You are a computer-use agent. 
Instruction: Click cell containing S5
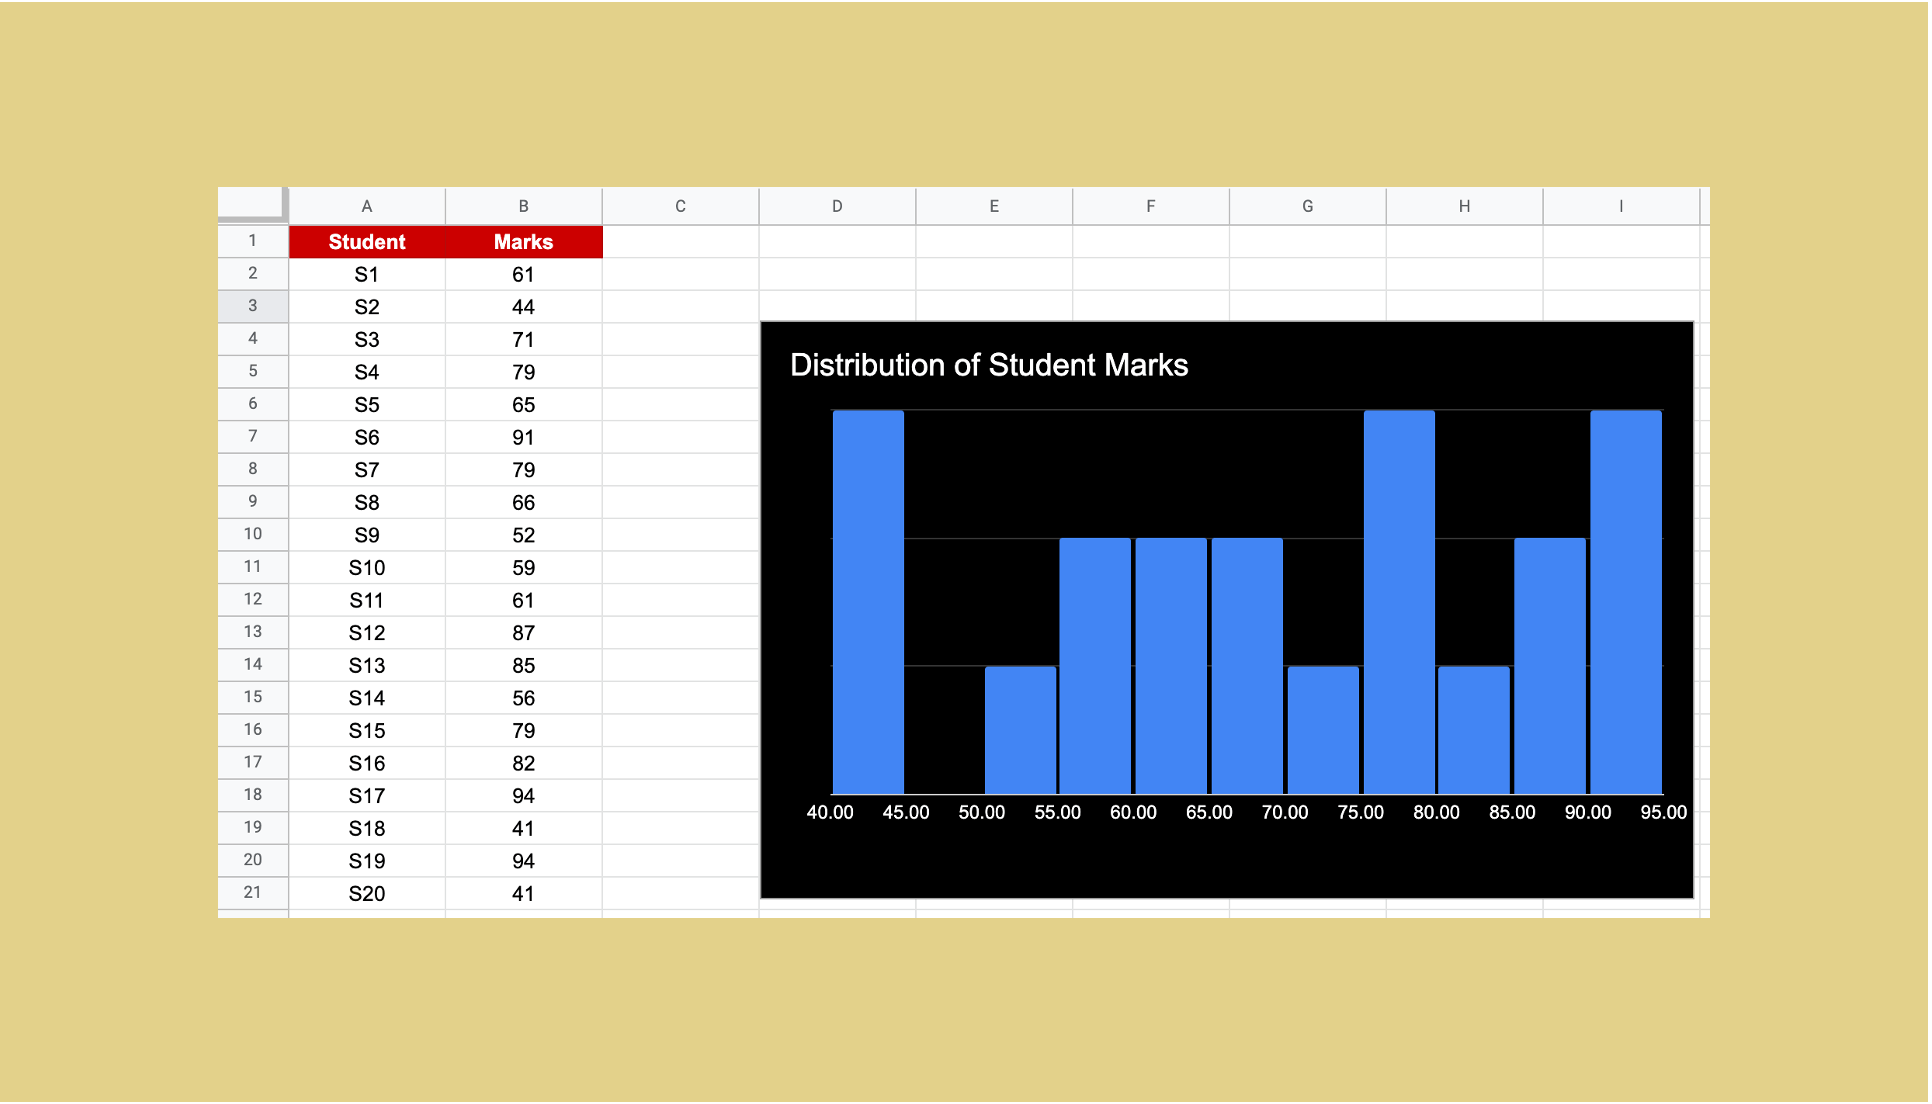point(367,405)
